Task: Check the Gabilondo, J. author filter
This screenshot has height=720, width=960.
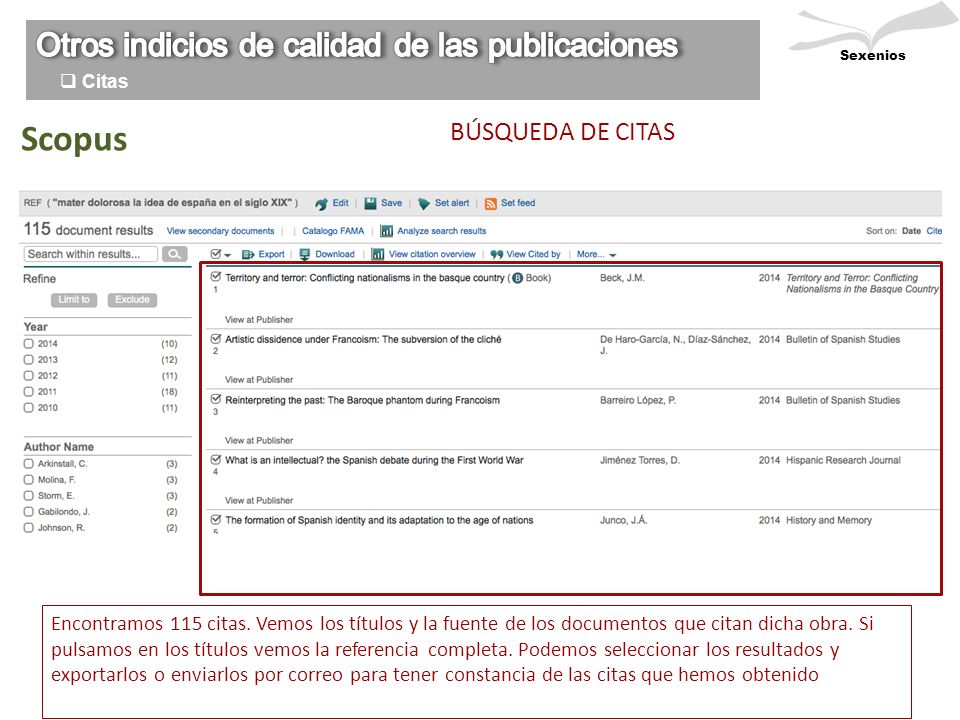Action: (29, 511)
